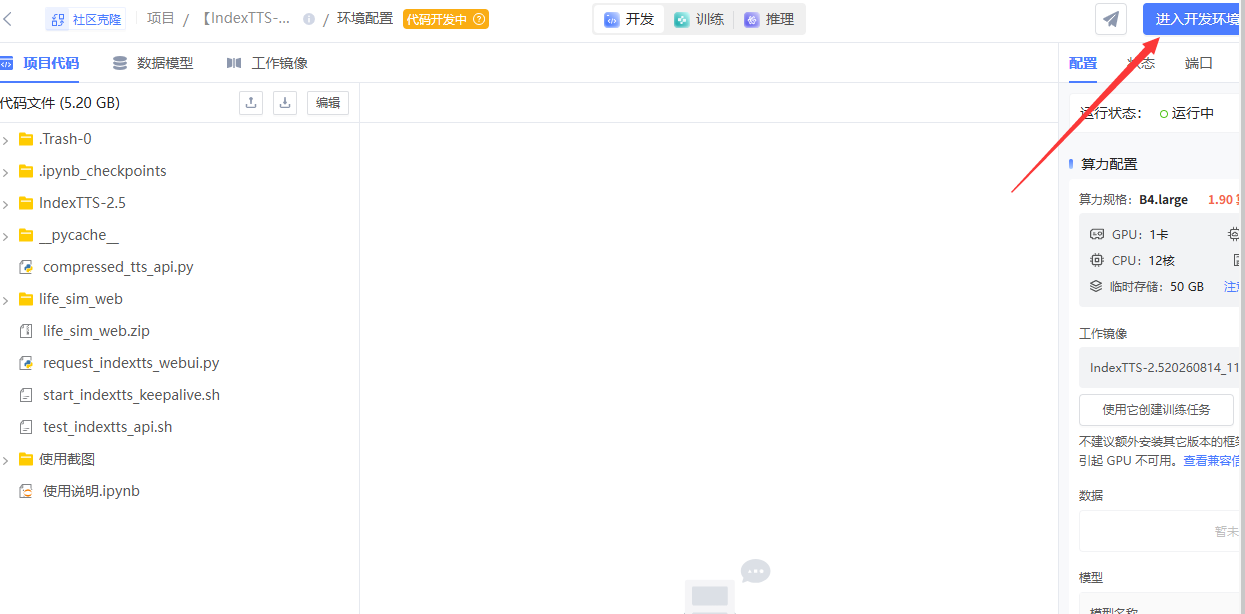Select the .Trash-0 folder name

point(65,139)
